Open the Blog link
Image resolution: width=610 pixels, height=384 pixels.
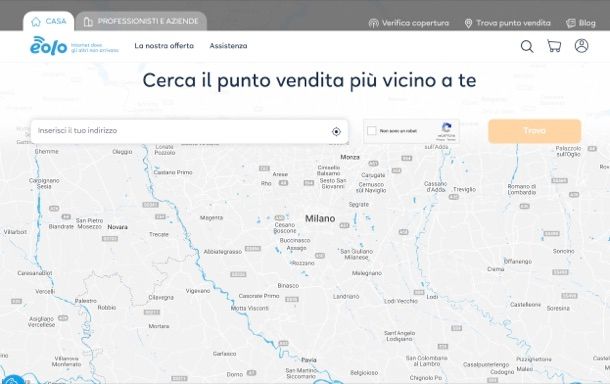pos(587,23)
